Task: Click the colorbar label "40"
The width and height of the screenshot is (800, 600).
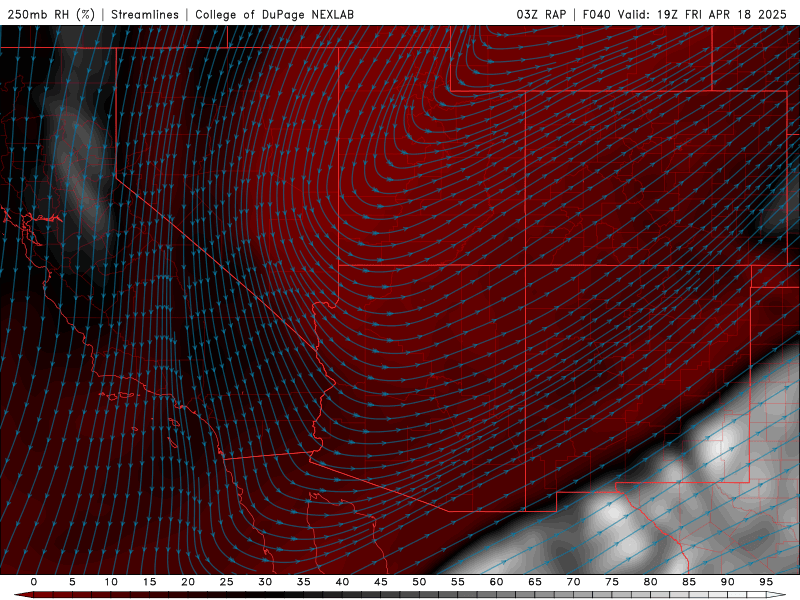Action: pyautogui.click(x=342, y=582)
